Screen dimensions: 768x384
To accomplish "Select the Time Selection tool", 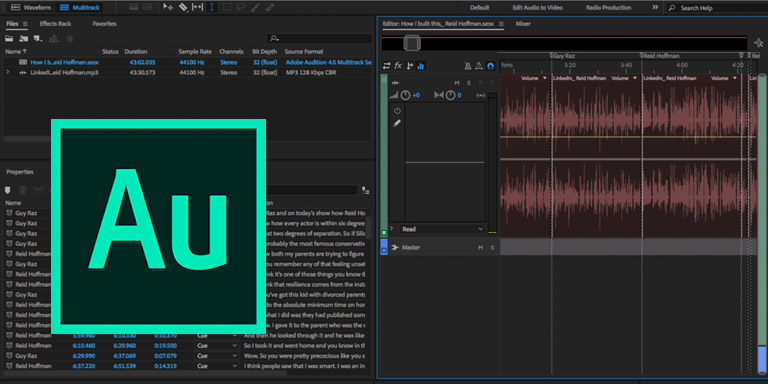I will [212, 7].
